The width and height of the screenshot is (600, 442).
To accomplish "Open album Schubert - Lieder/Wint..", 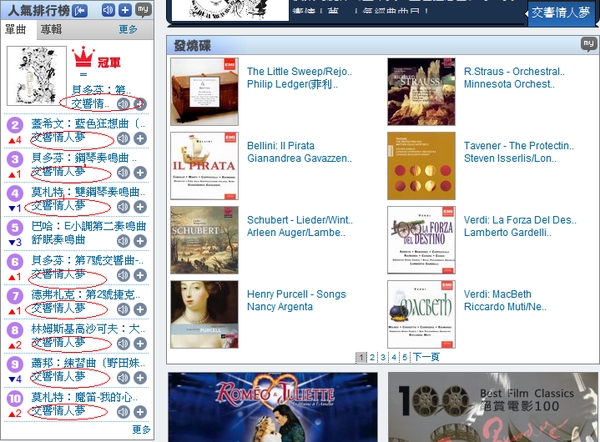I will point(300,220).
